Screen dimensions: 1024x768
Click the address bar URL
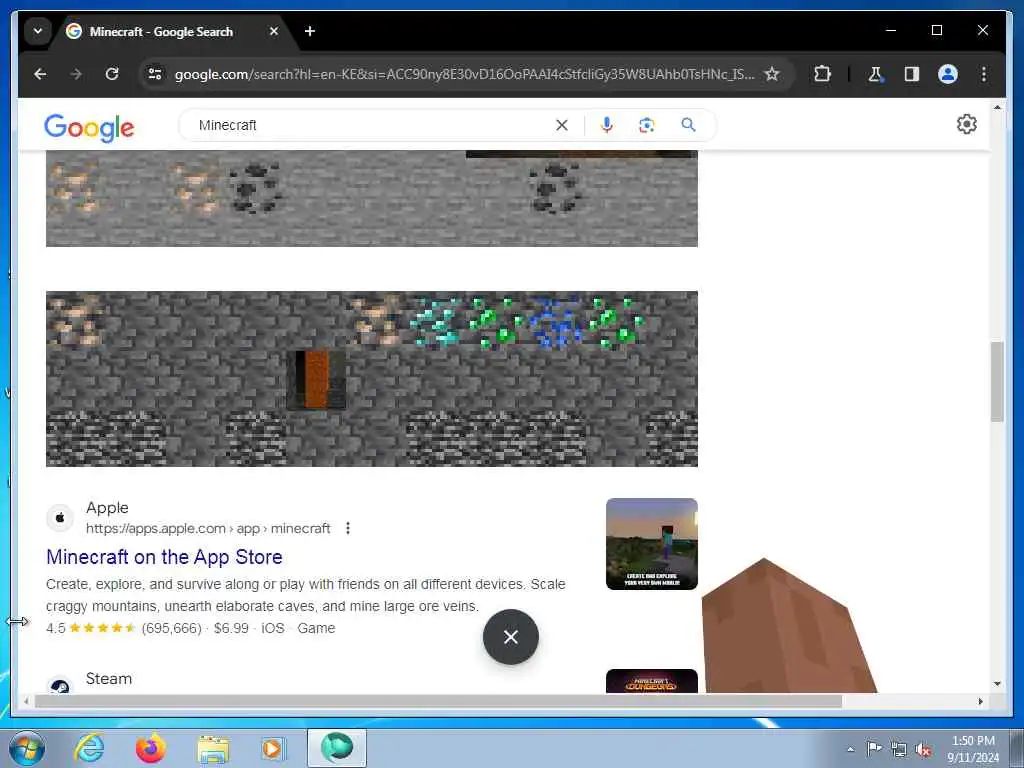click(464, 74)
